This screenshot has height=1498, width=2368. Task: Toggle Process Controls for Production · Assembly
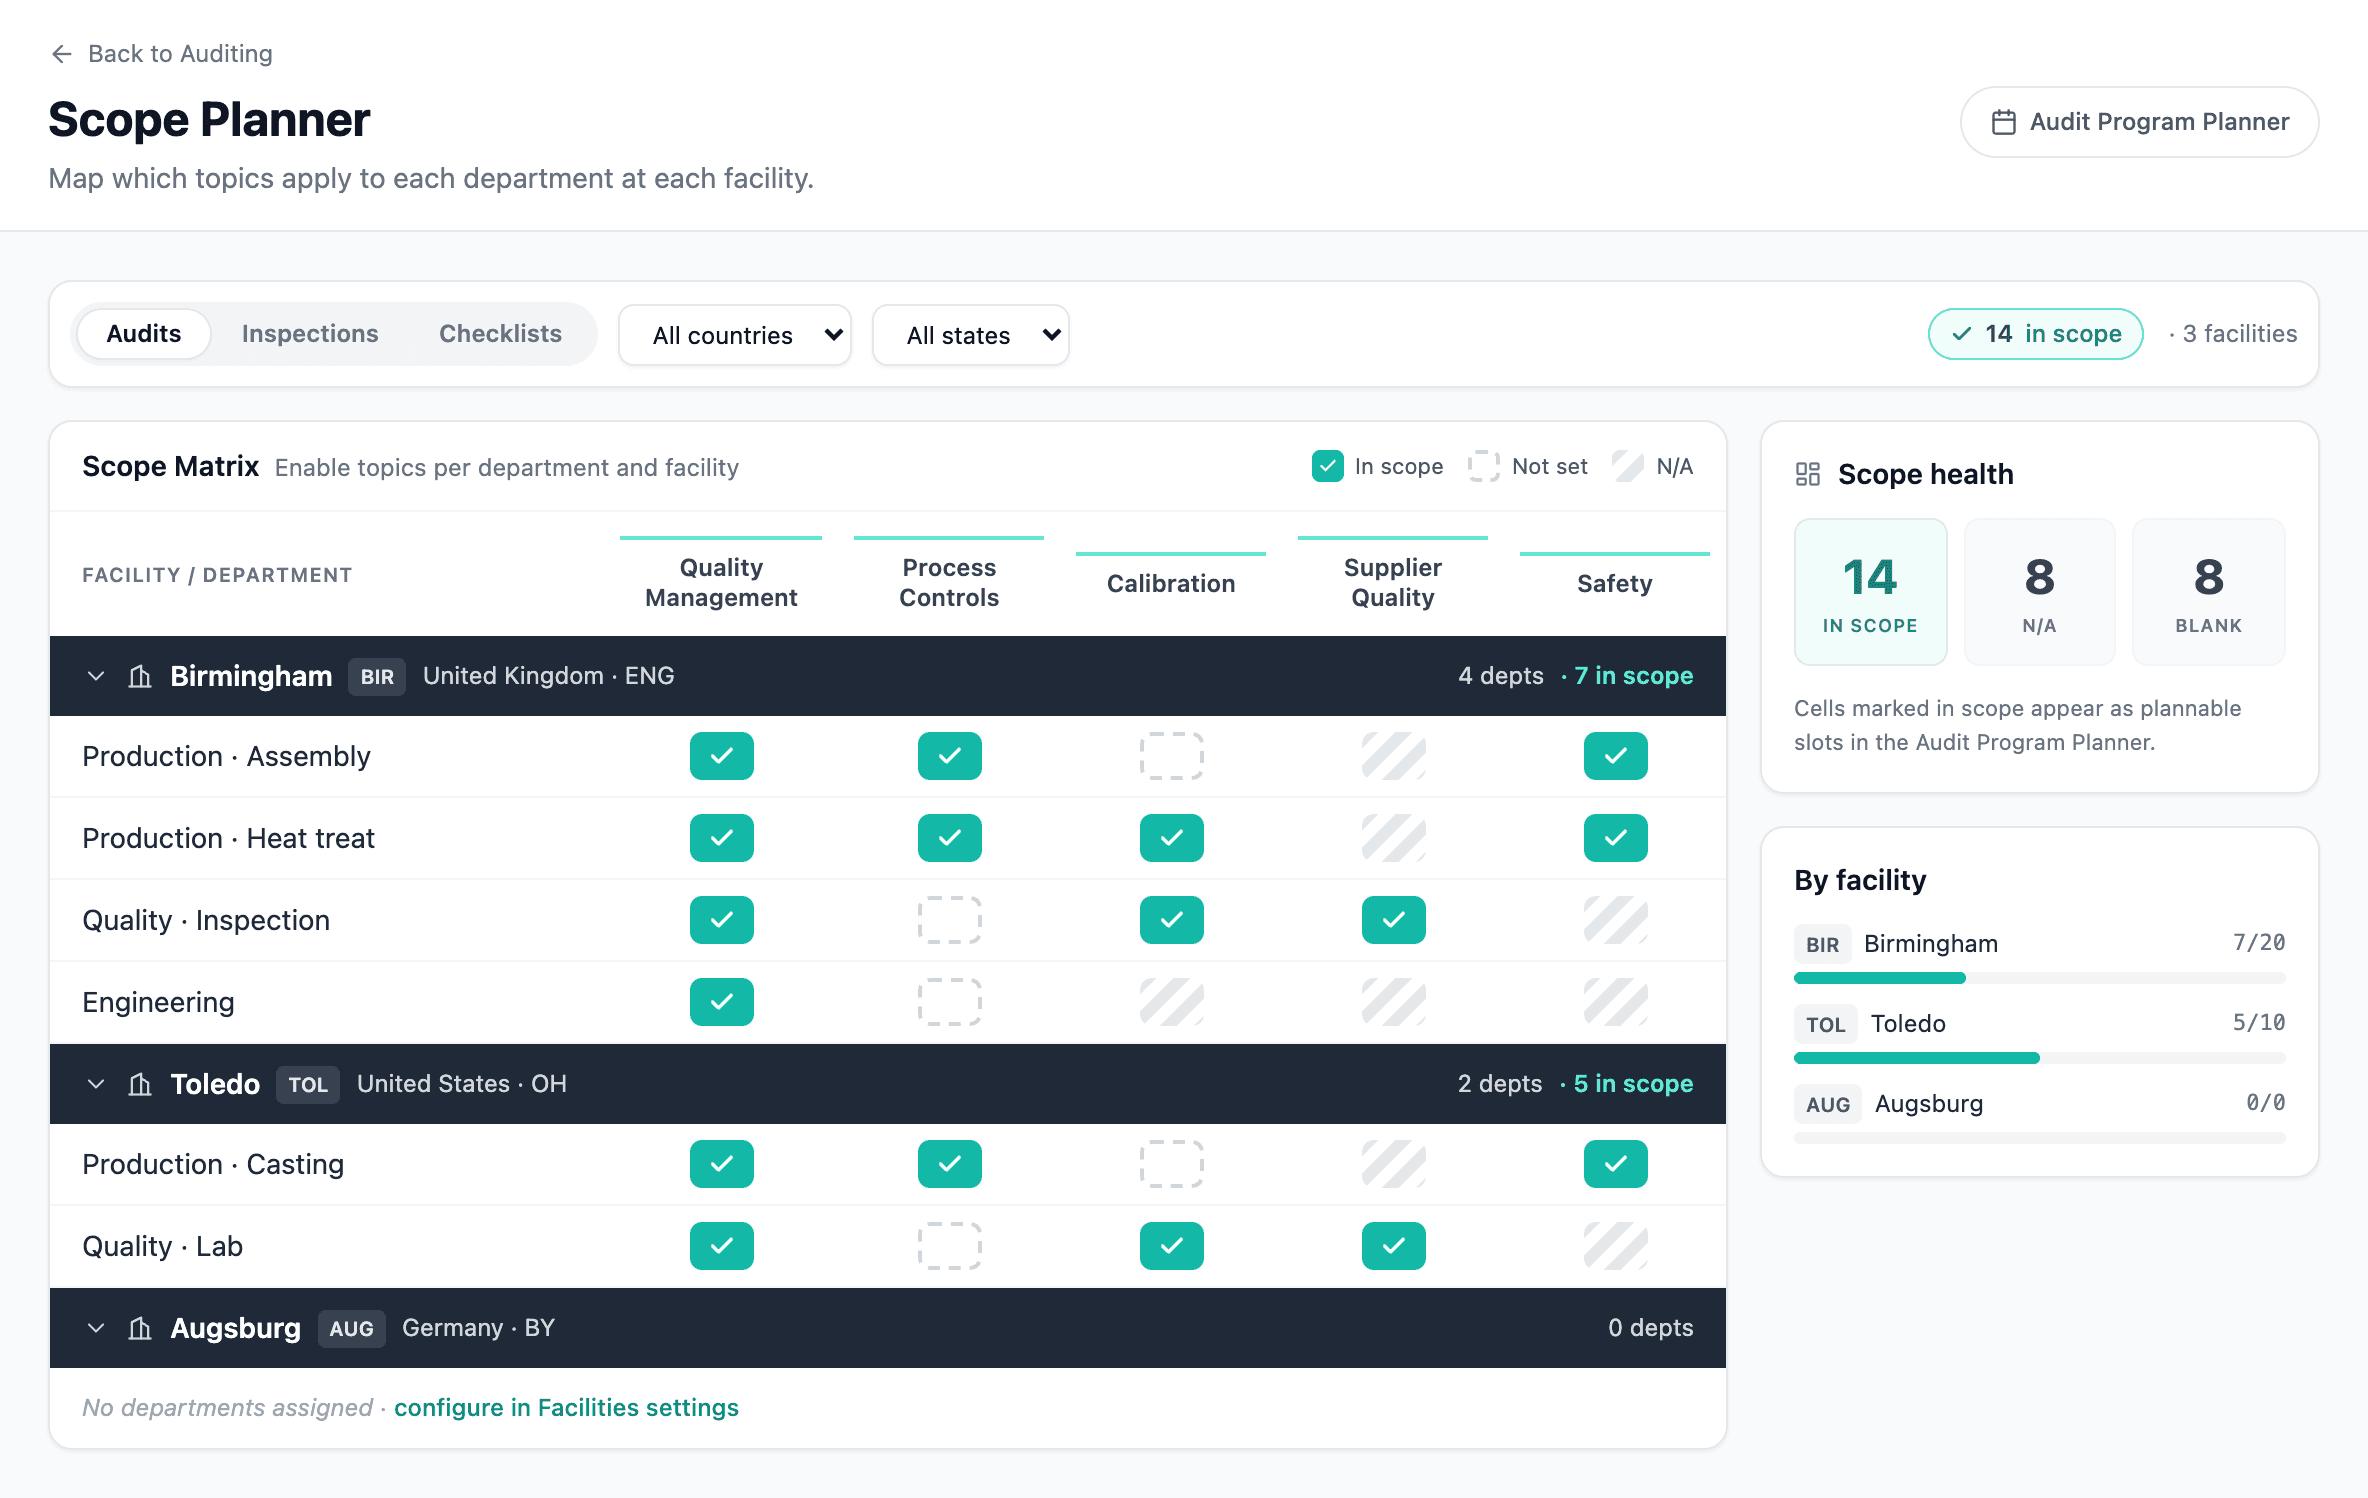[x=950, y=756]
